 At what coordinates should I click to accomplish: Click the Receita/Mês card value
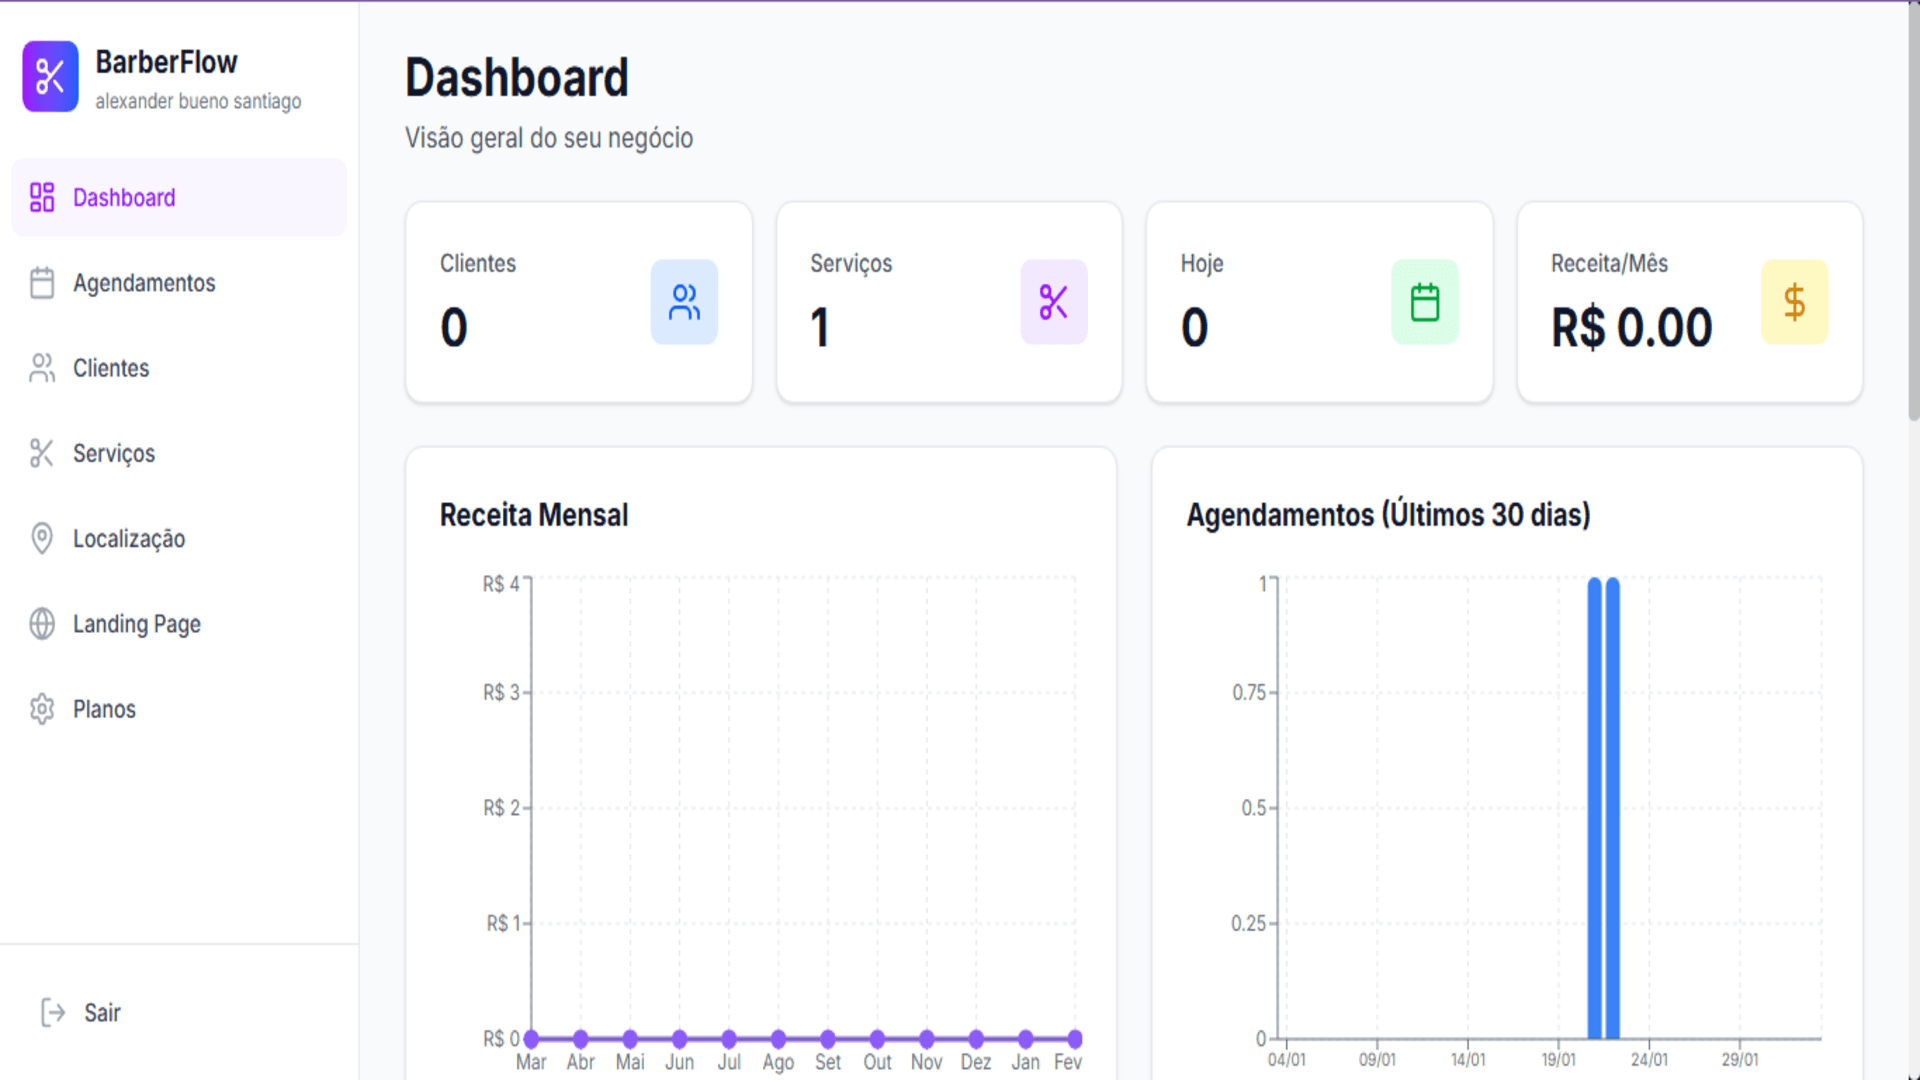(1631, 328)
